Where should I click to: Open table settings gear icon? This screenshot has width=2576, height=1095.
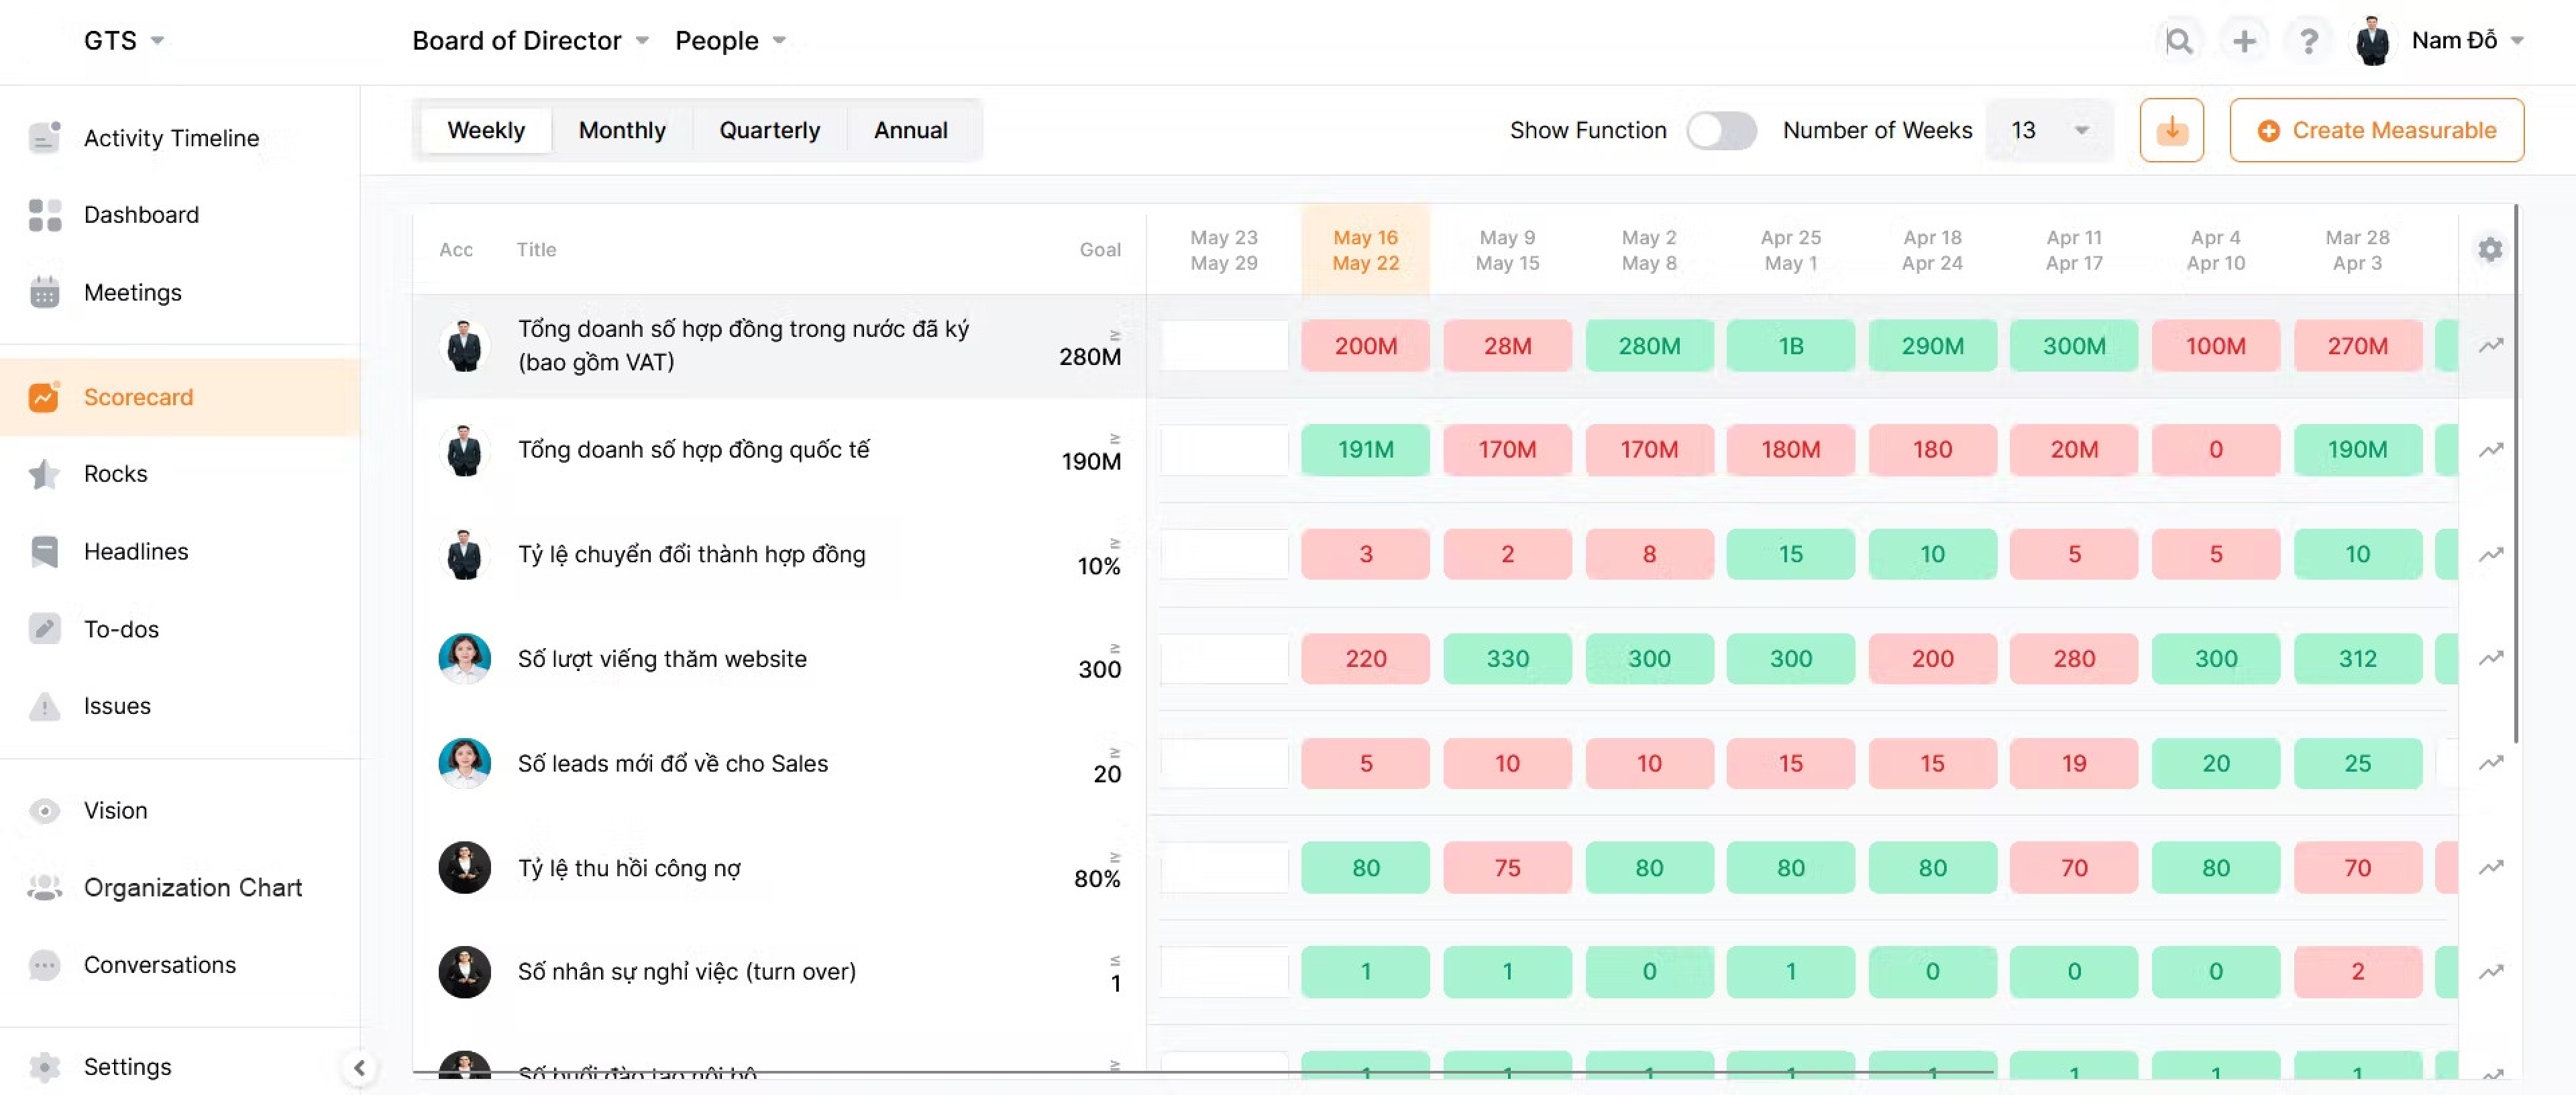tap(2490, 249)
